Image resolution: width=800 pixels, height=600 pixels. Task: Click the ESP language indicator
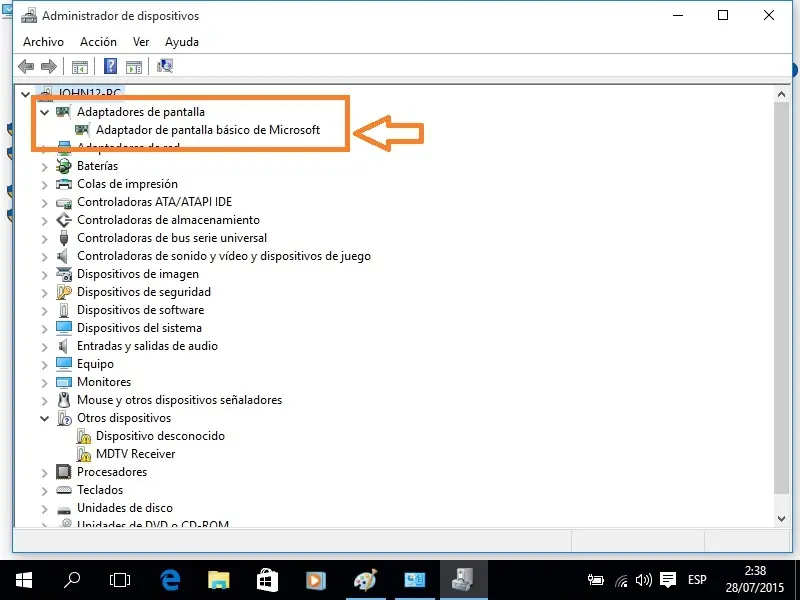pos(697,580)
